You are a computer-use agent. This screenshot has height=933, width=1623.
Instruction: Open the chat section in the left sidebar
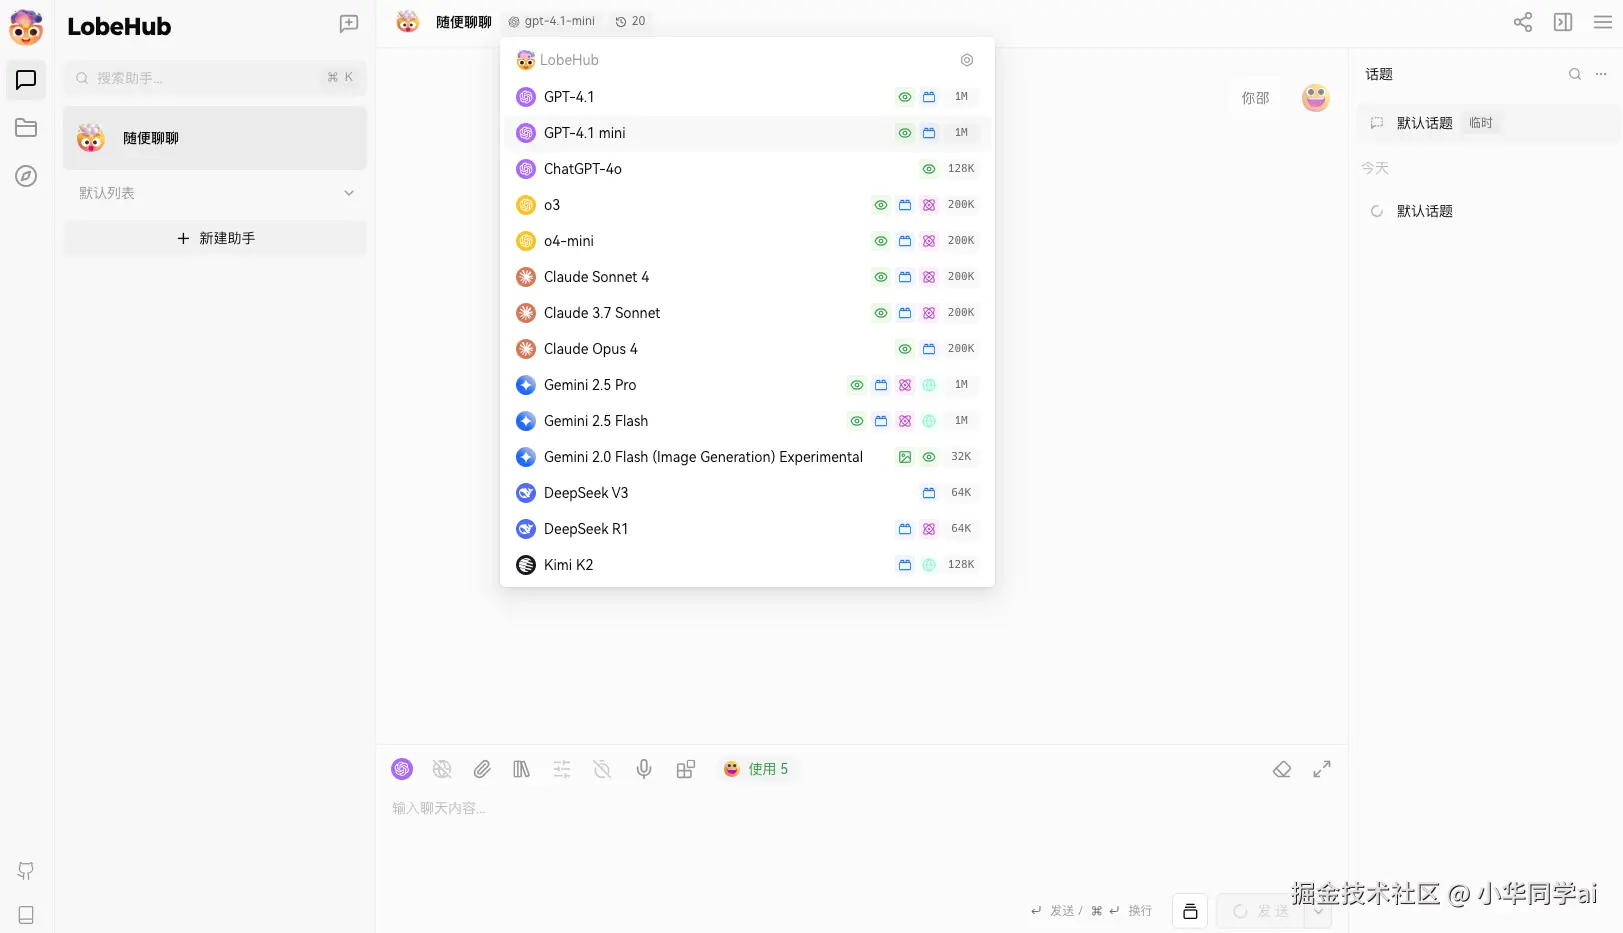[26, 80]
